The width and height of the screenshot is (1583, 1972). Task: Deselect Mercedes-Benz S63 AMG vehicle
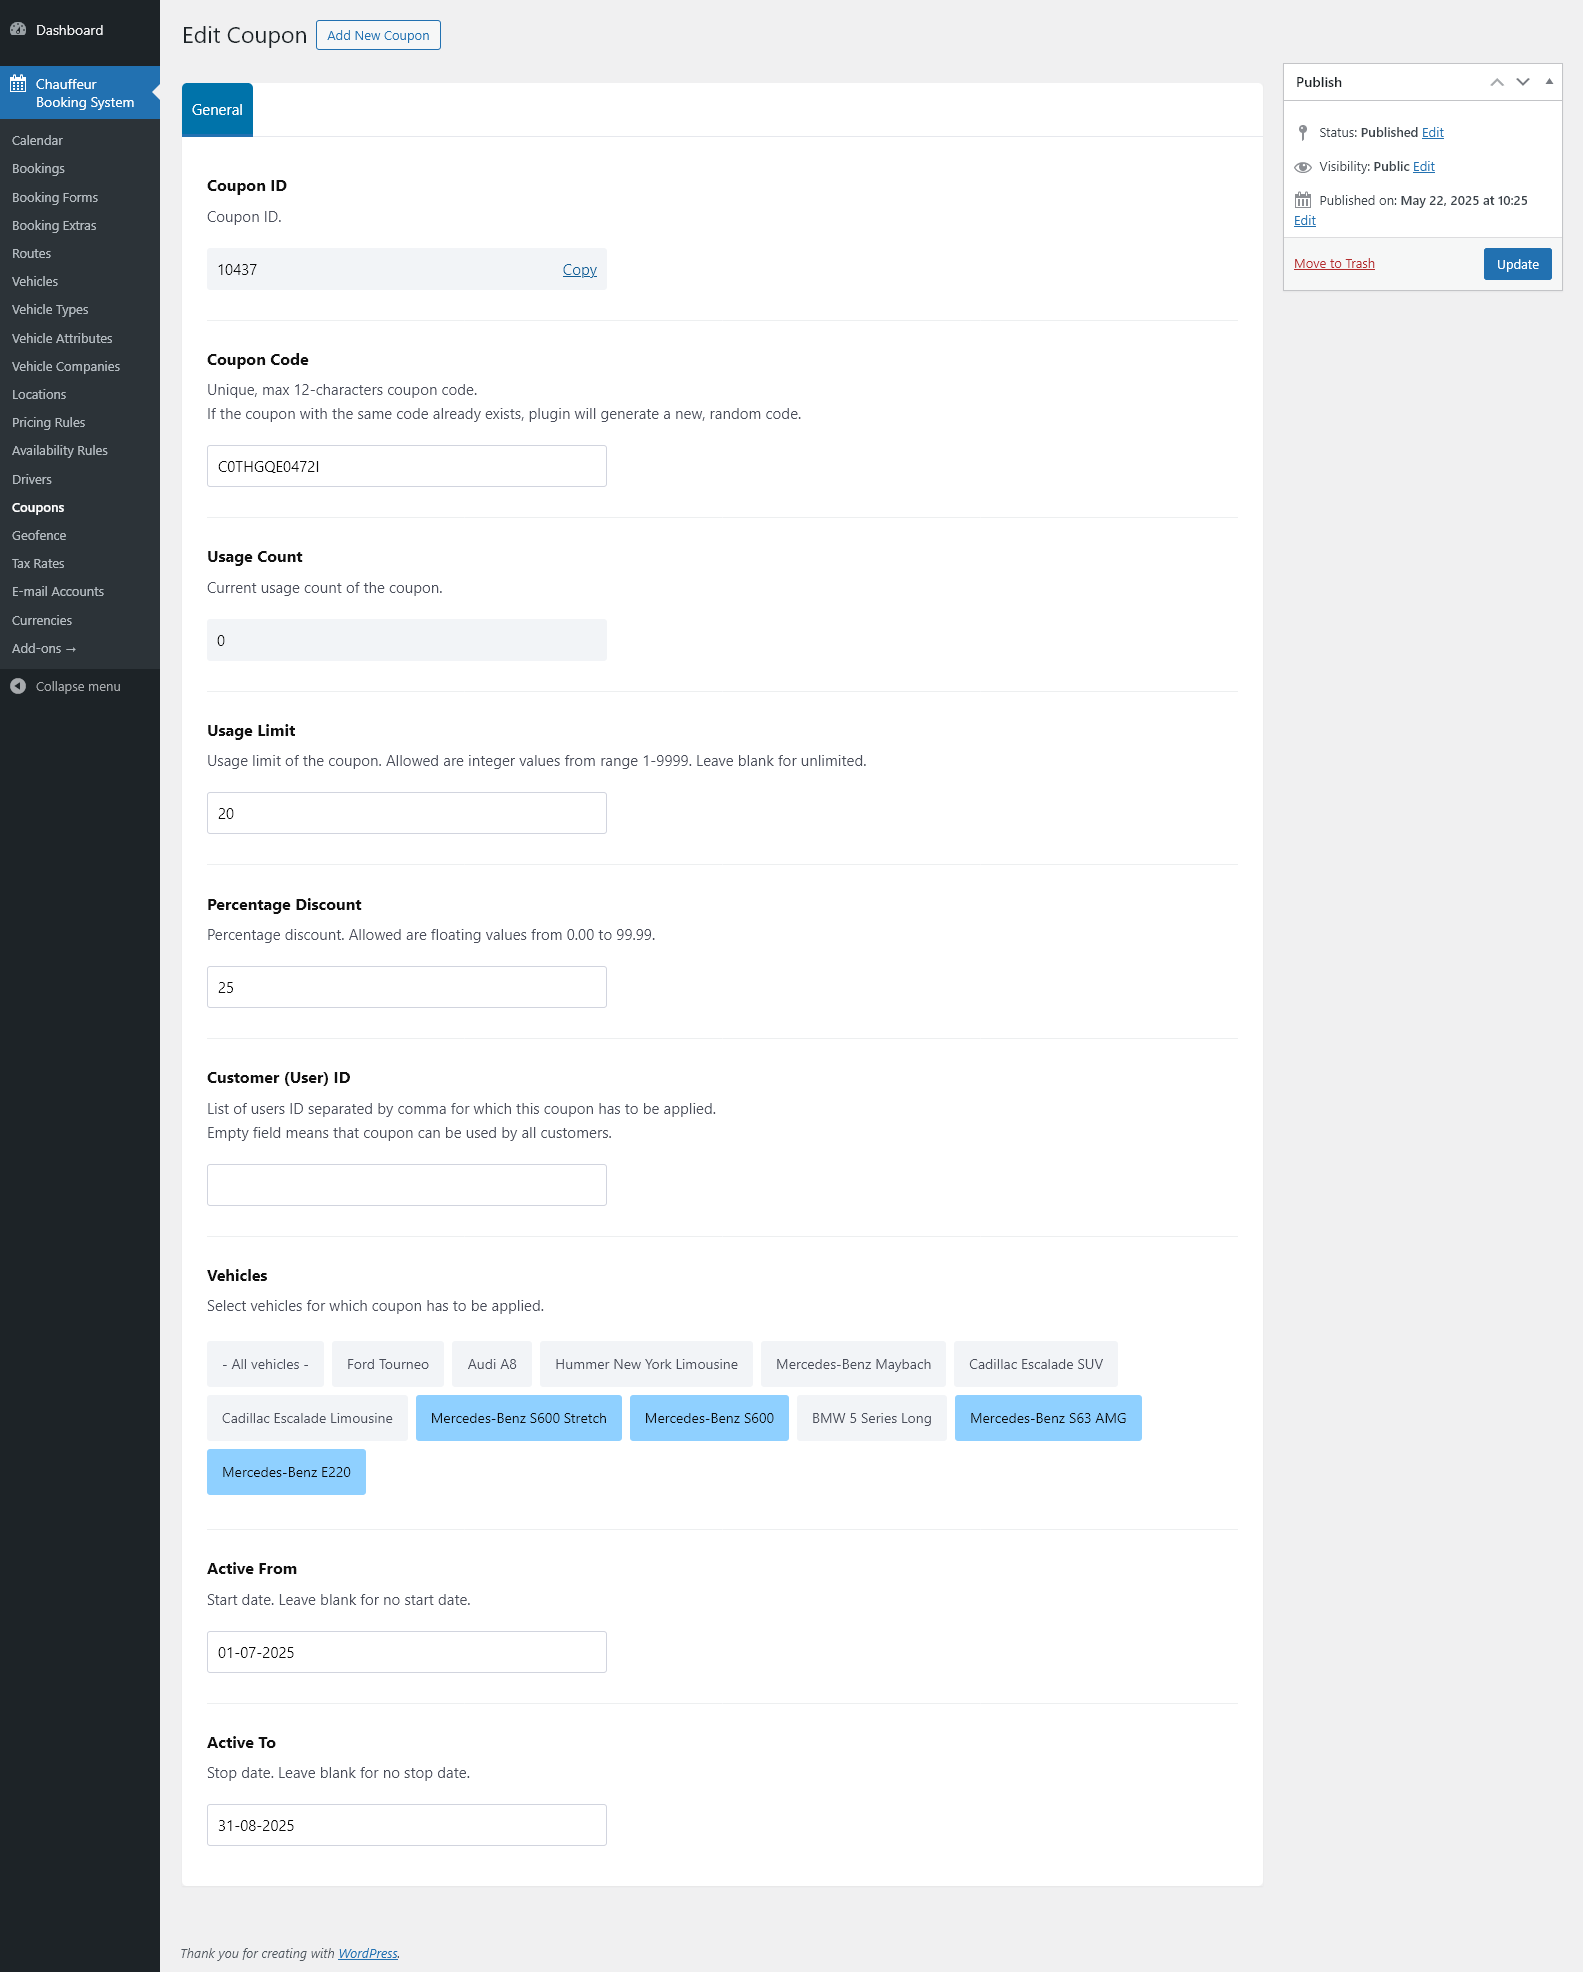pyautogui.click(x=1048, y=1418)
